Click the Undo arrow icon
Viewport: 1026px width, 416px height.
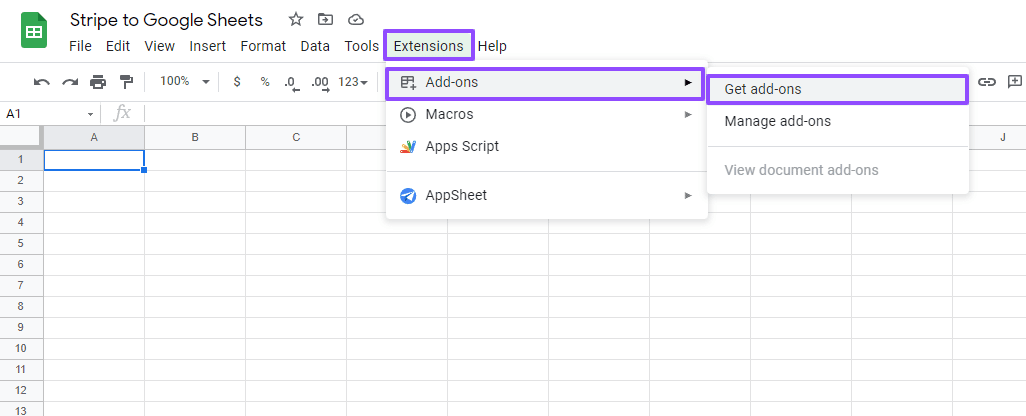[x=42, y=82]
